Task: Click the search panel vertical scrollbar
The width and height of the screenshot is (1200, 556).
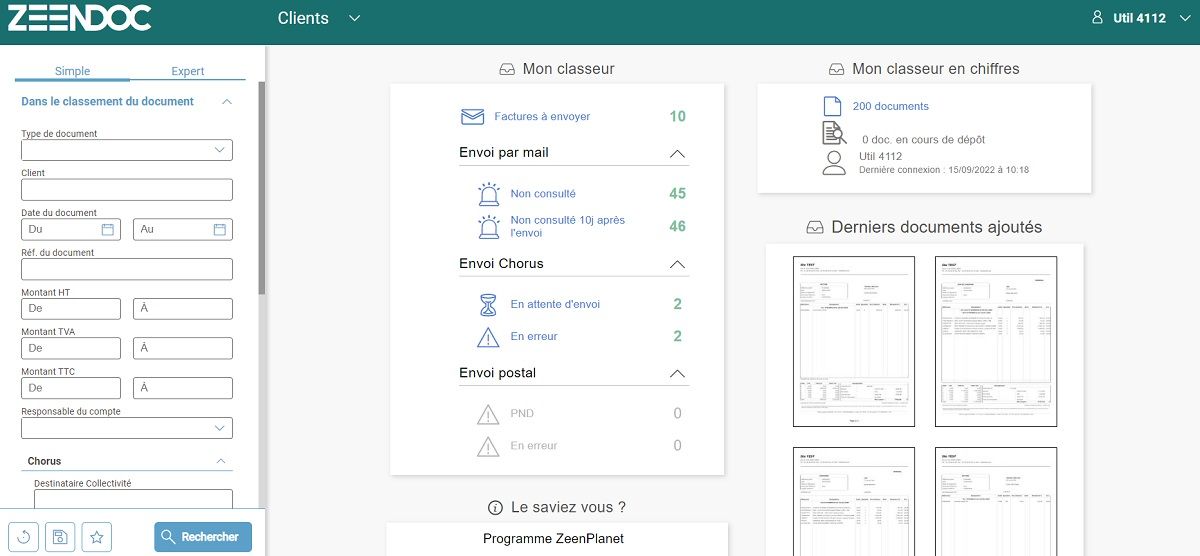Action: [262, 187]
